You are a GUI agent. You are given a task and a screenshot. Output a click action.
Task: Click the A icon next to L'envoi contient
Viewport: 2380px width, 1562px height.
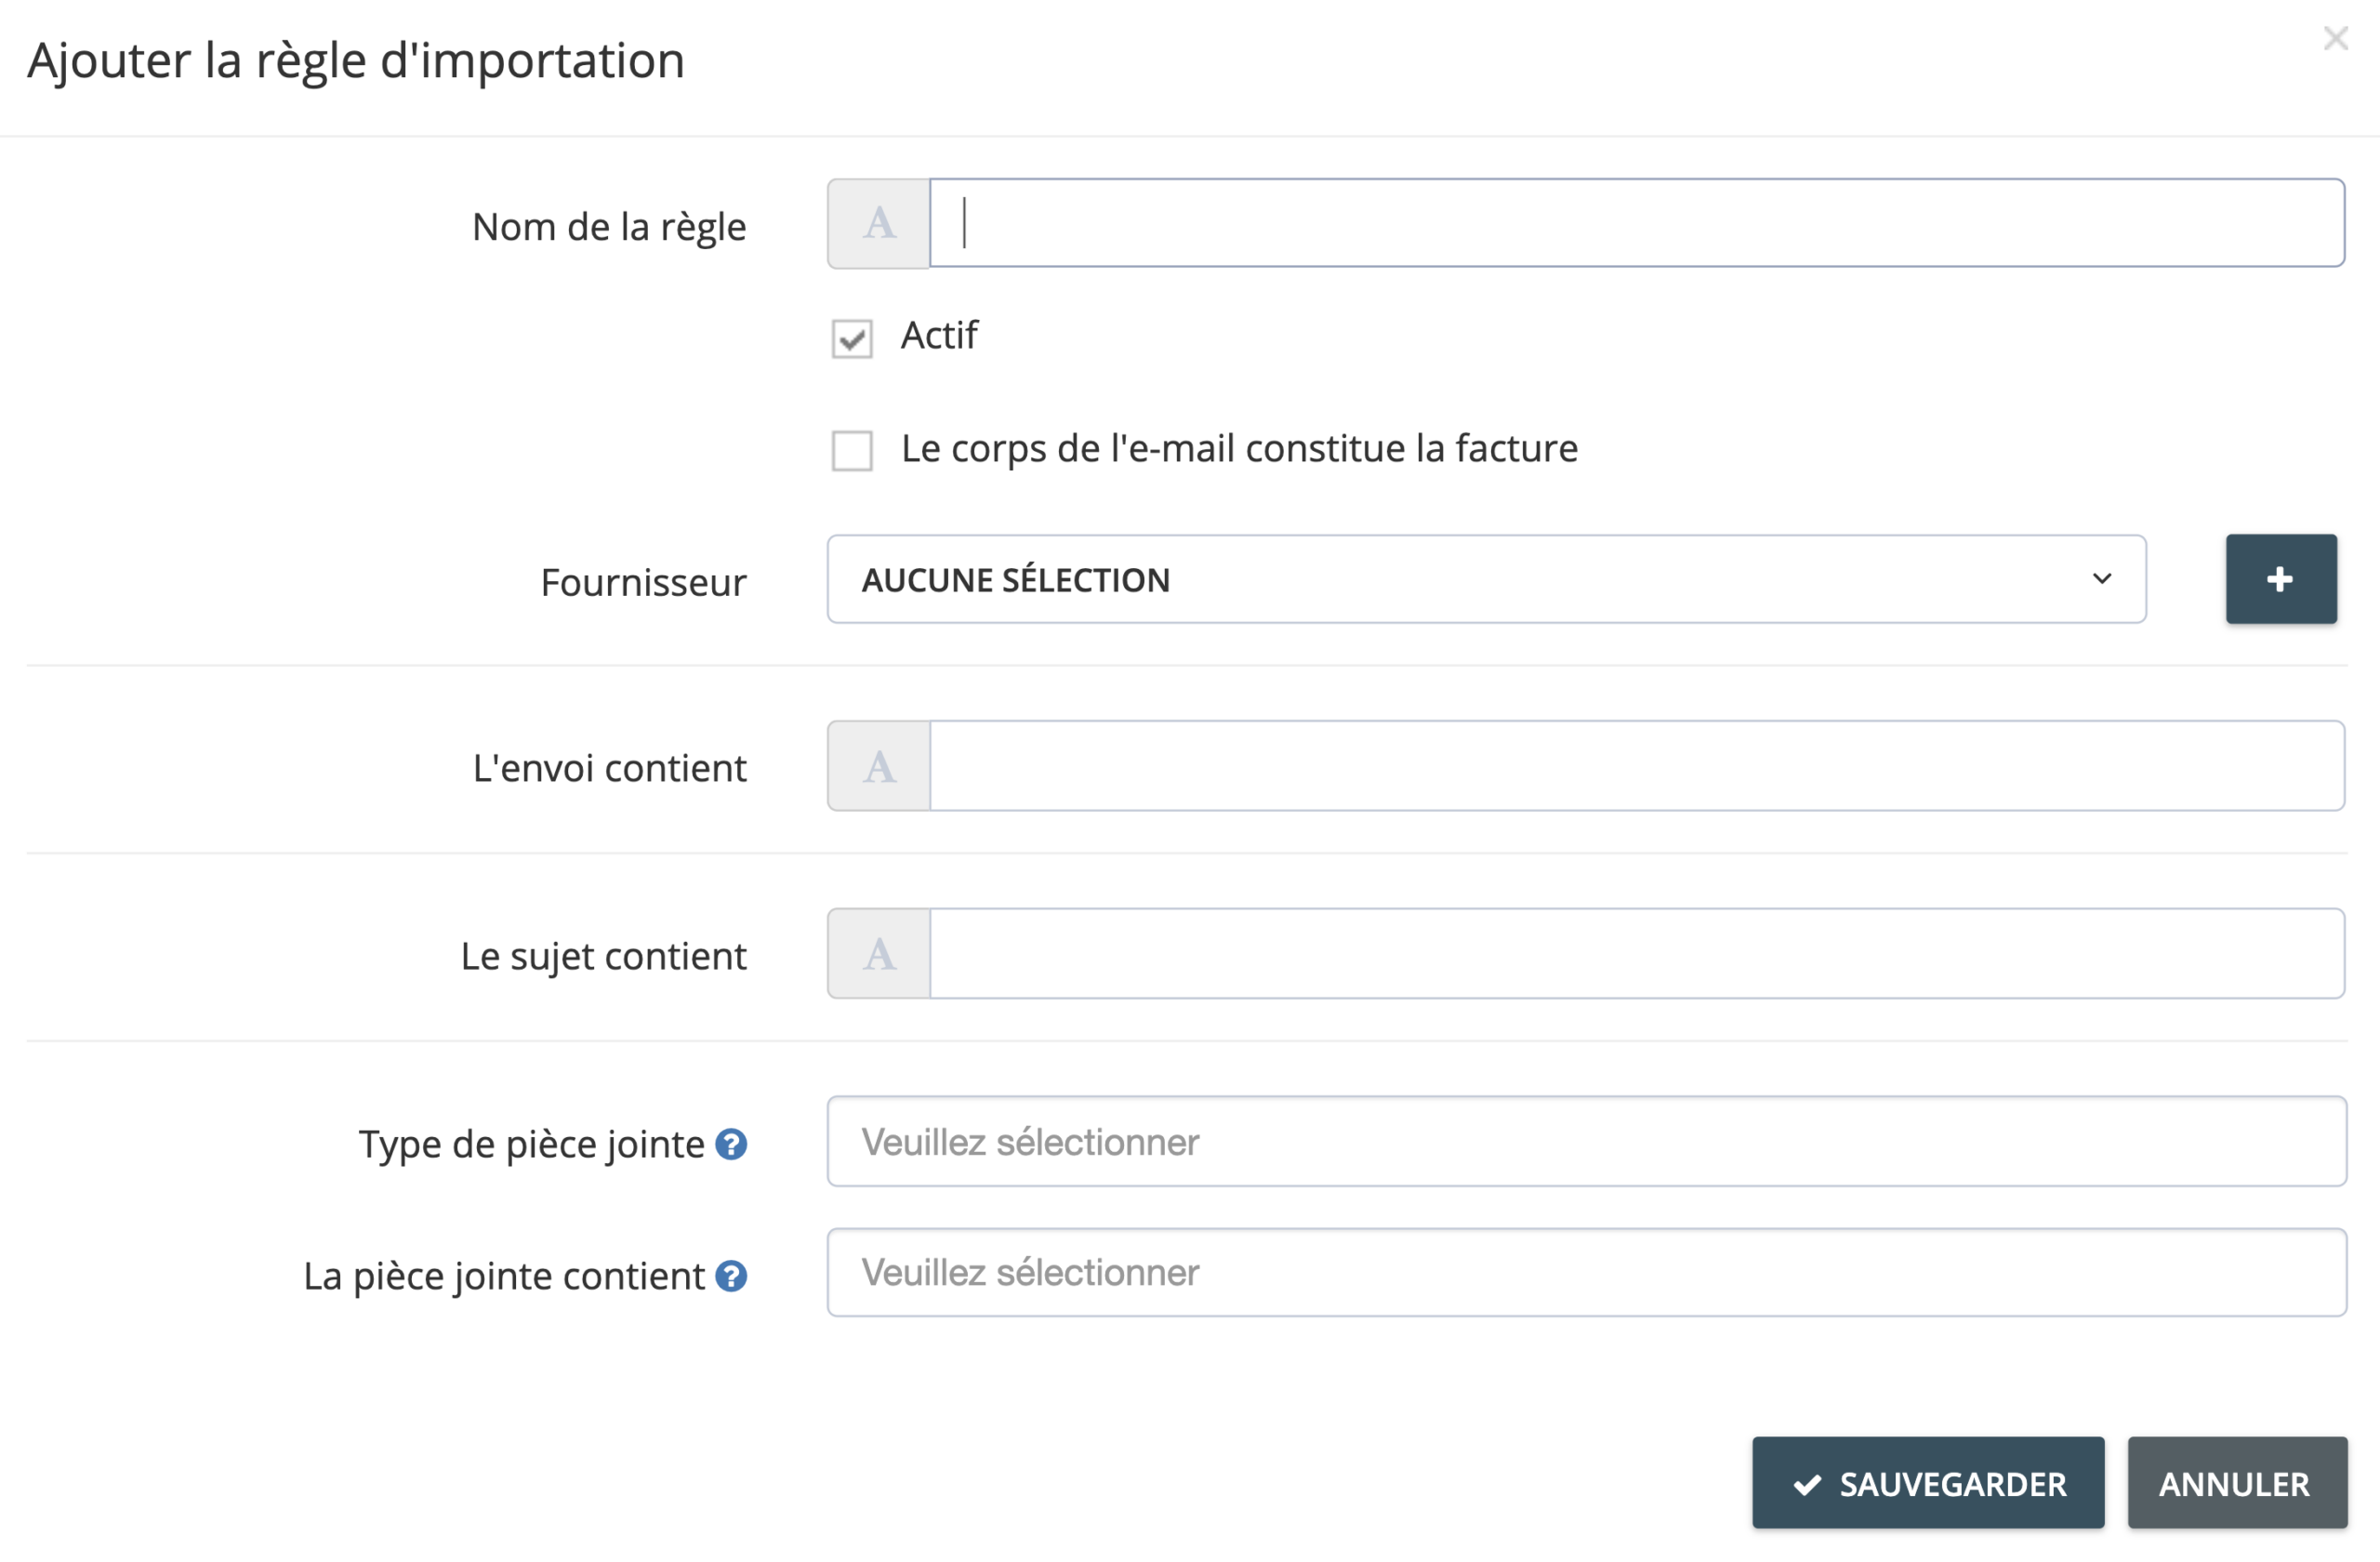tap(879, 766)
